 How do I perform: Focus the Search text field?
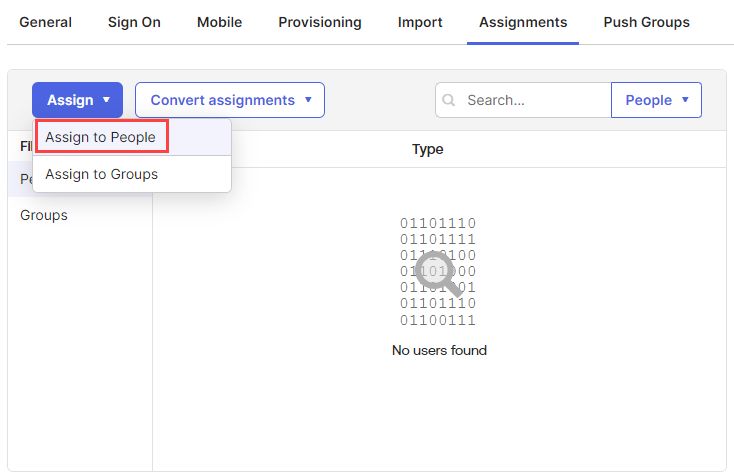[x=523, y=100]
